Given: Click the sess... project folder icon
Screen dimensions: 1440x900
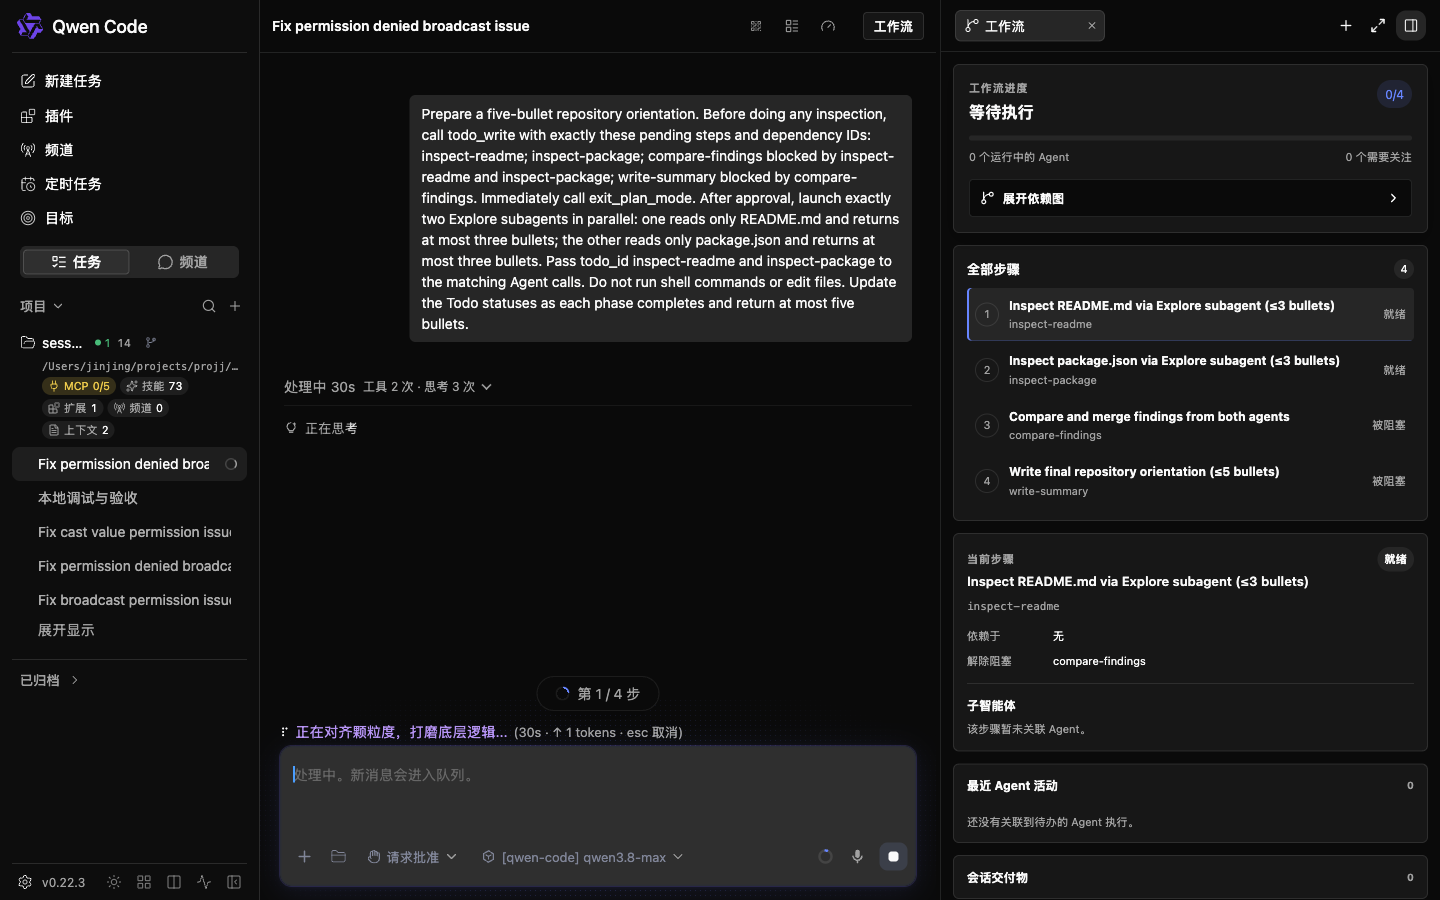Looking at the screenshot, I should [x=28, y=343].
